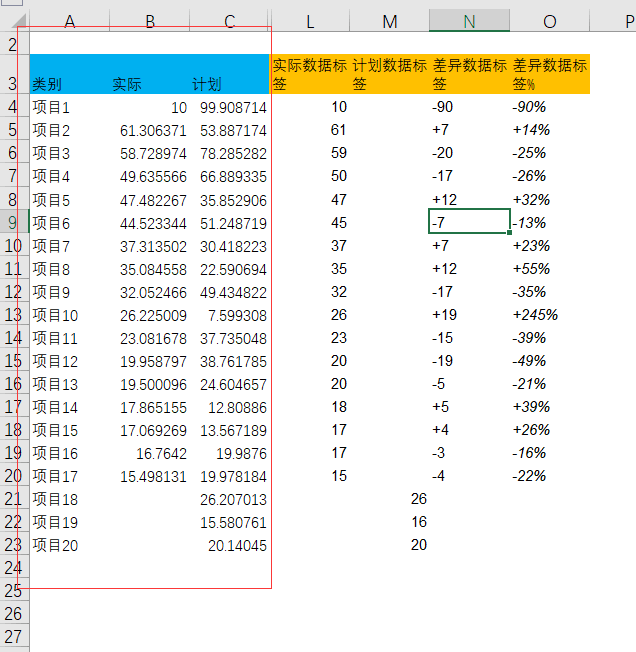Click the 实际 header cell

tap(150, 74)
